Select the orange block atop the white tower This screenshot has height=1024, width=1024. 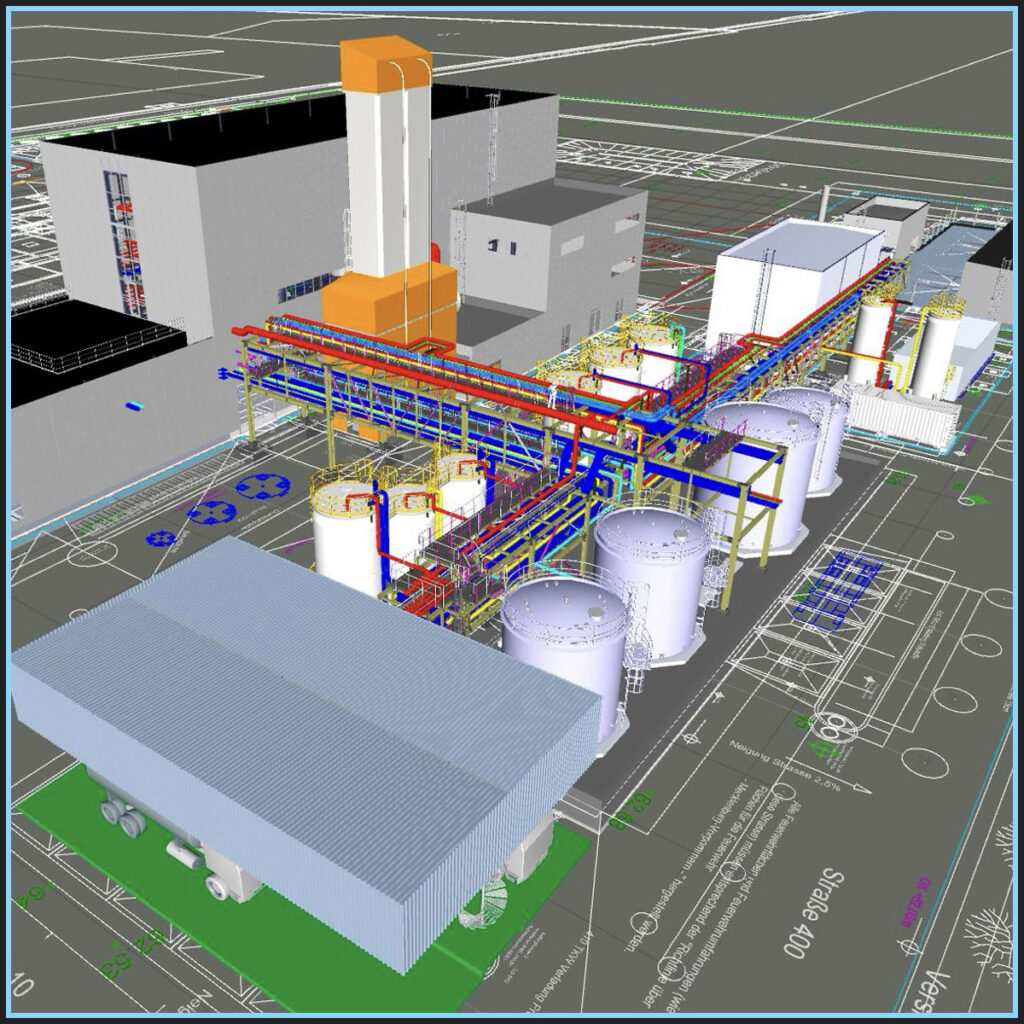(387, 63)
